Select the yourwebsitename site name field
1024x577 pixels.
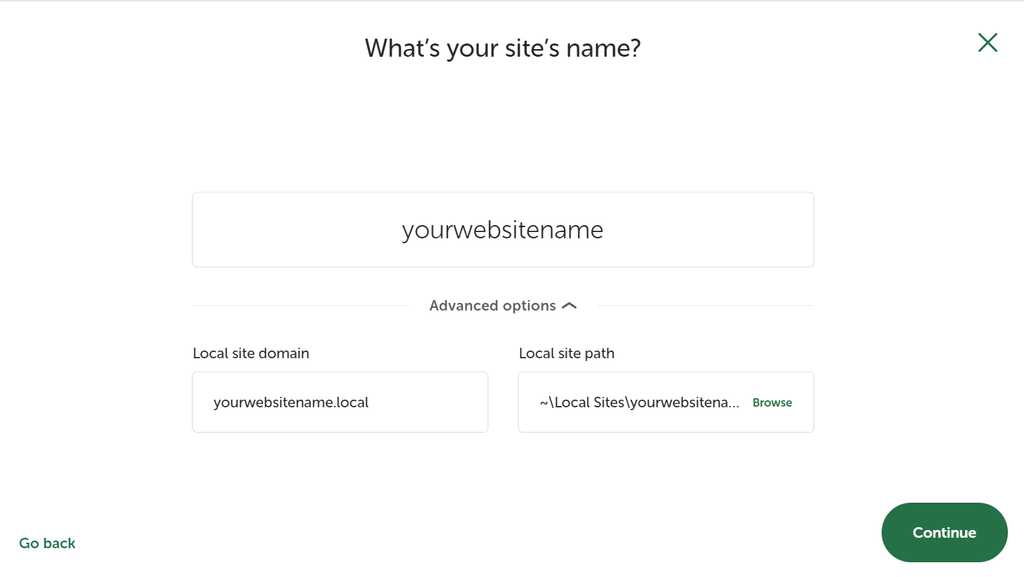pos(503,229)
